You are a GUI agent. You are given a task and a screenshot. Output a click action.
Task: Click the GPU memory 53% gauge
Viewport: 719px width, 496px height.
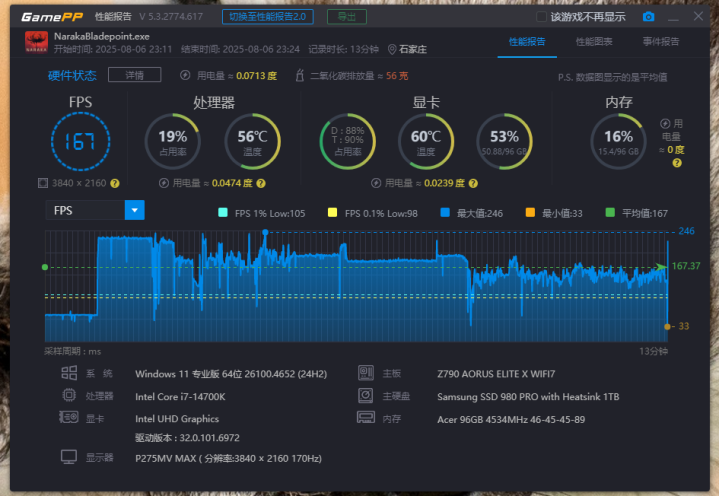[x=504, y=141]
